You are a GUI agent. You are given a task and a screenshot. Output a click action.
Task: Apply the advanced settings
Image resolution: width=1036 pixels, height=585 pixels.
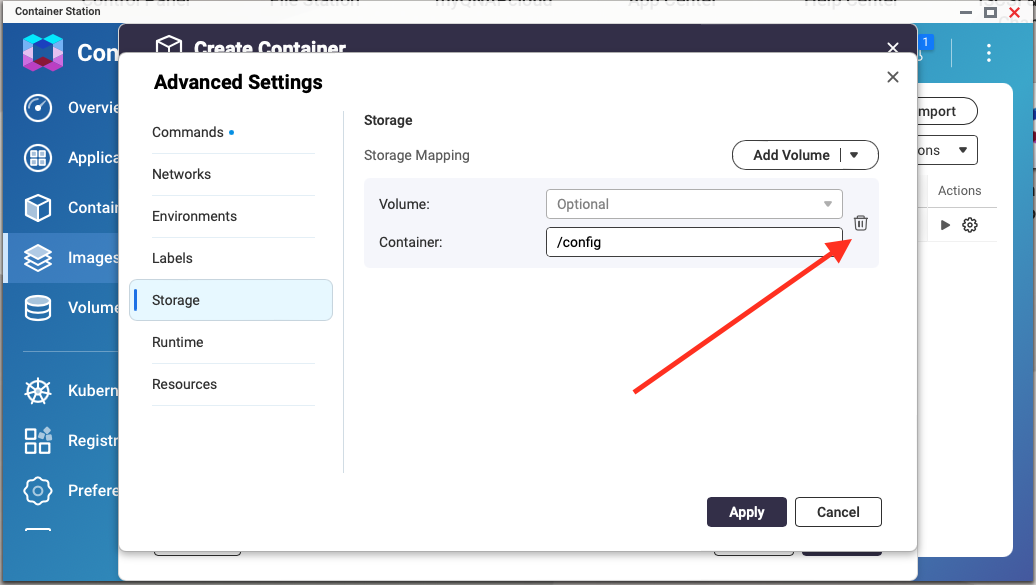(x=747, y=512)
